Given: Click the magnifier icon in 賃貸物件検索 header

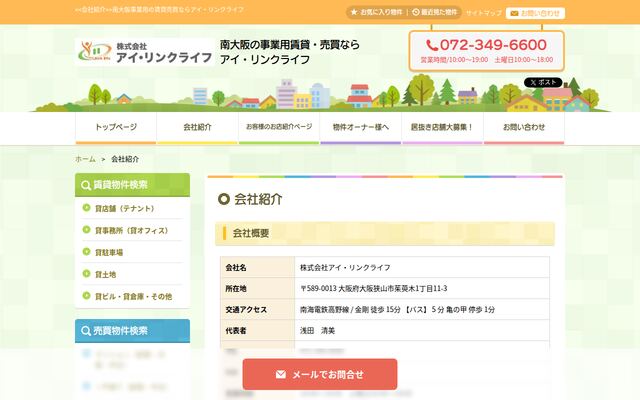Looking at the screenshot, I should 86,185.
